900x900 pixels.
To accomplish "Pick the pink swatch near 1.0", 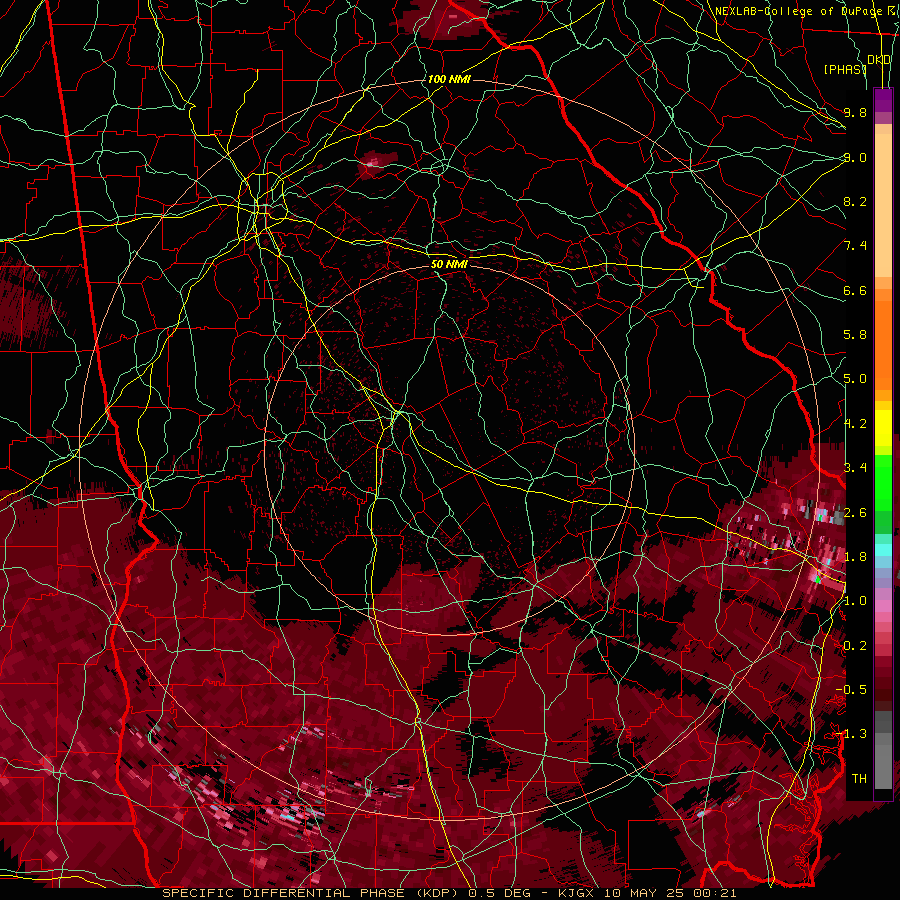I will pyautogui.click(x=883, y=606).
